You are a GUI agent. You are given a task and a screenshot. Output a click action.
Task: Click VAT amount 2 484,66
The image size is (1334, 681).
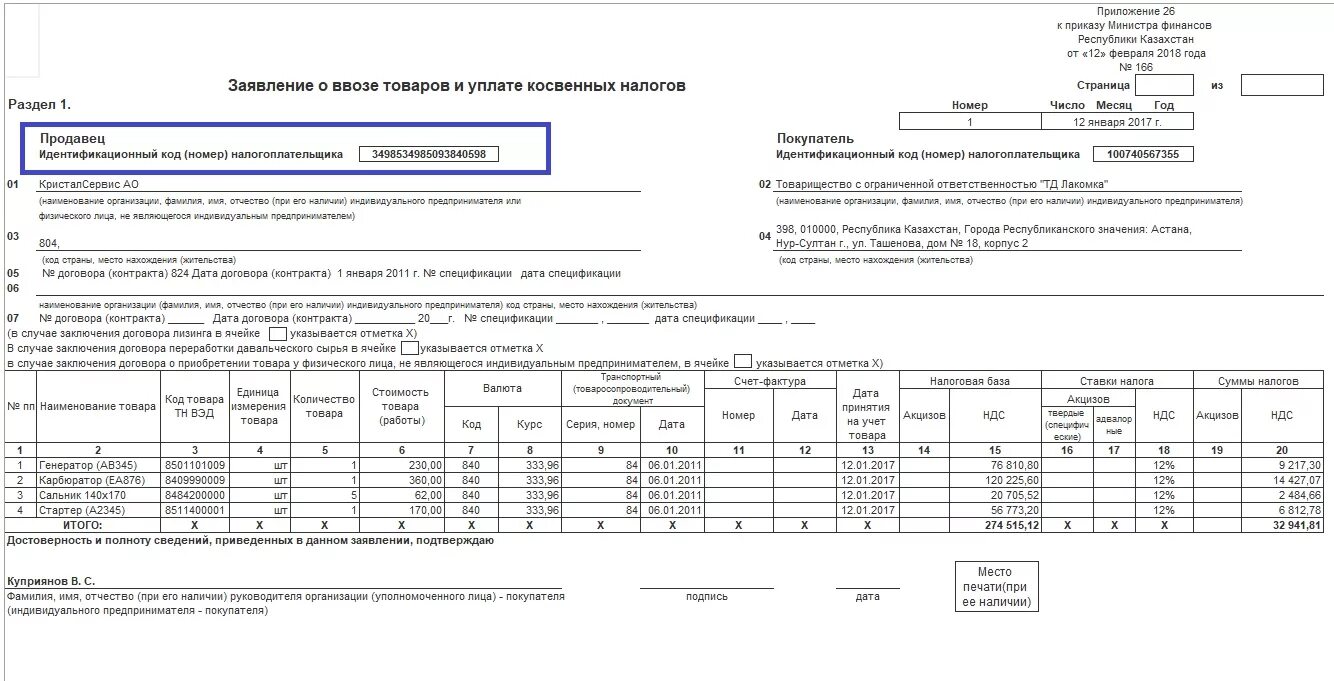(1300, 495)
